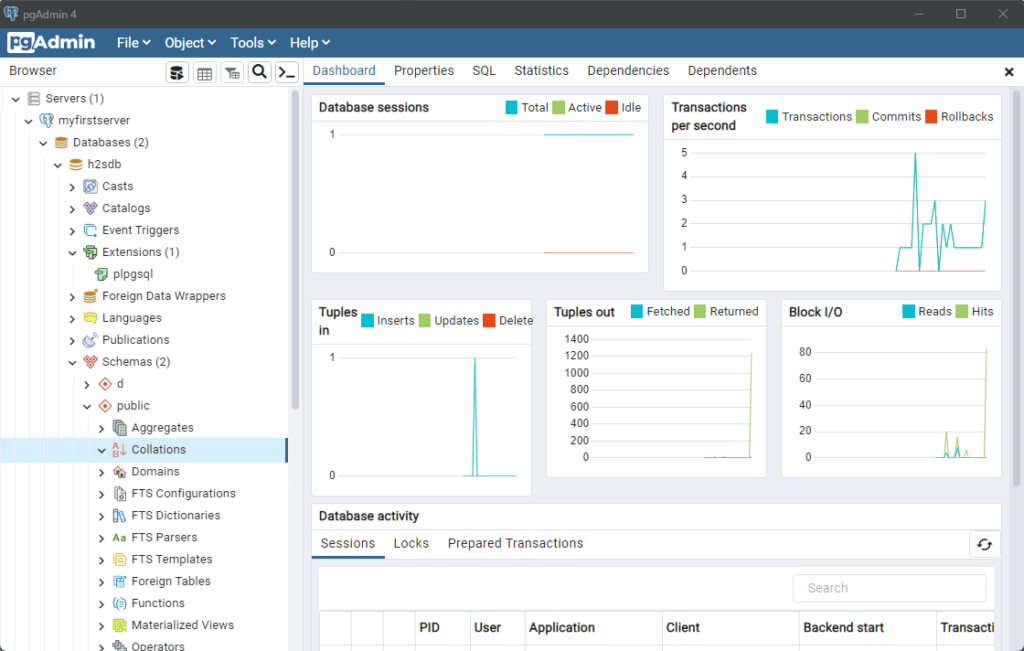Refresh the Database activity panel
This screenshot has width=1024, height=651.
984,544
